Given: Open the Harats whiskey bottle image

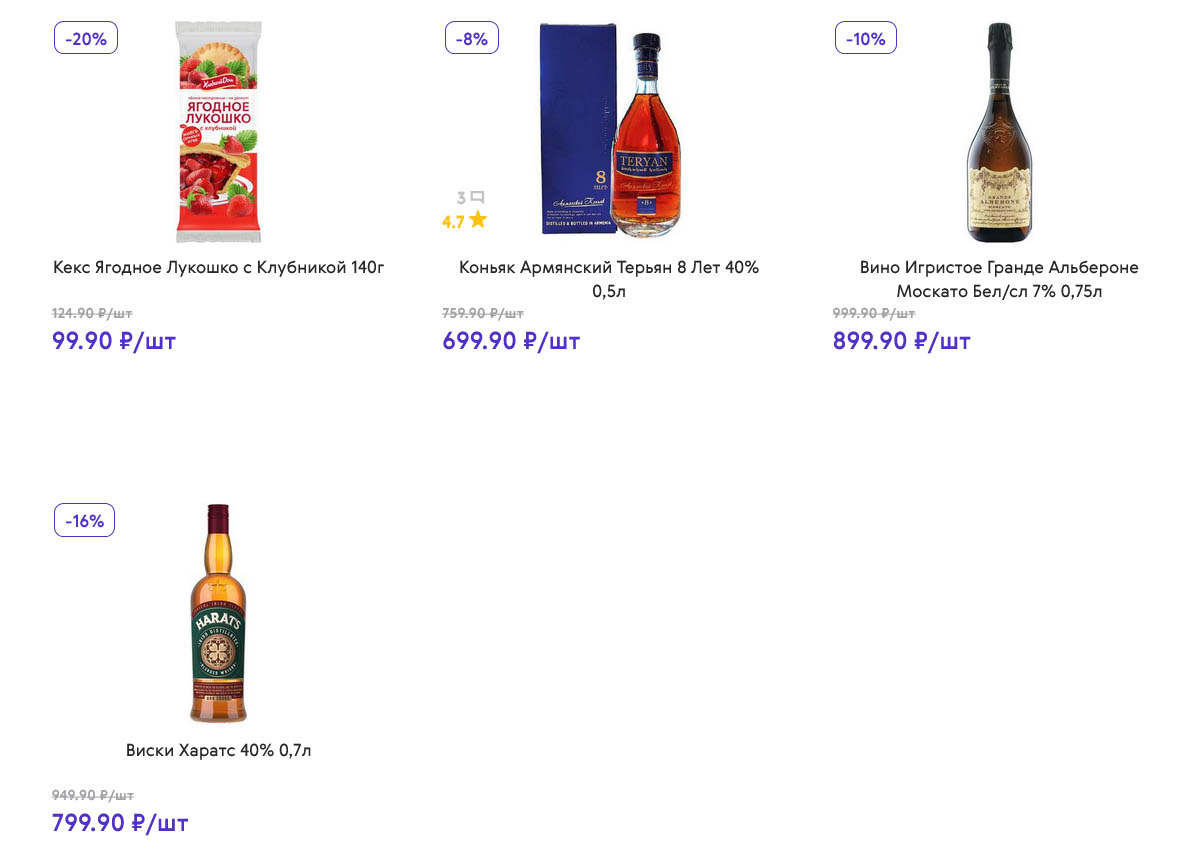Looking at the screenshot, I should pyautogui.click(x=218, y=613).
